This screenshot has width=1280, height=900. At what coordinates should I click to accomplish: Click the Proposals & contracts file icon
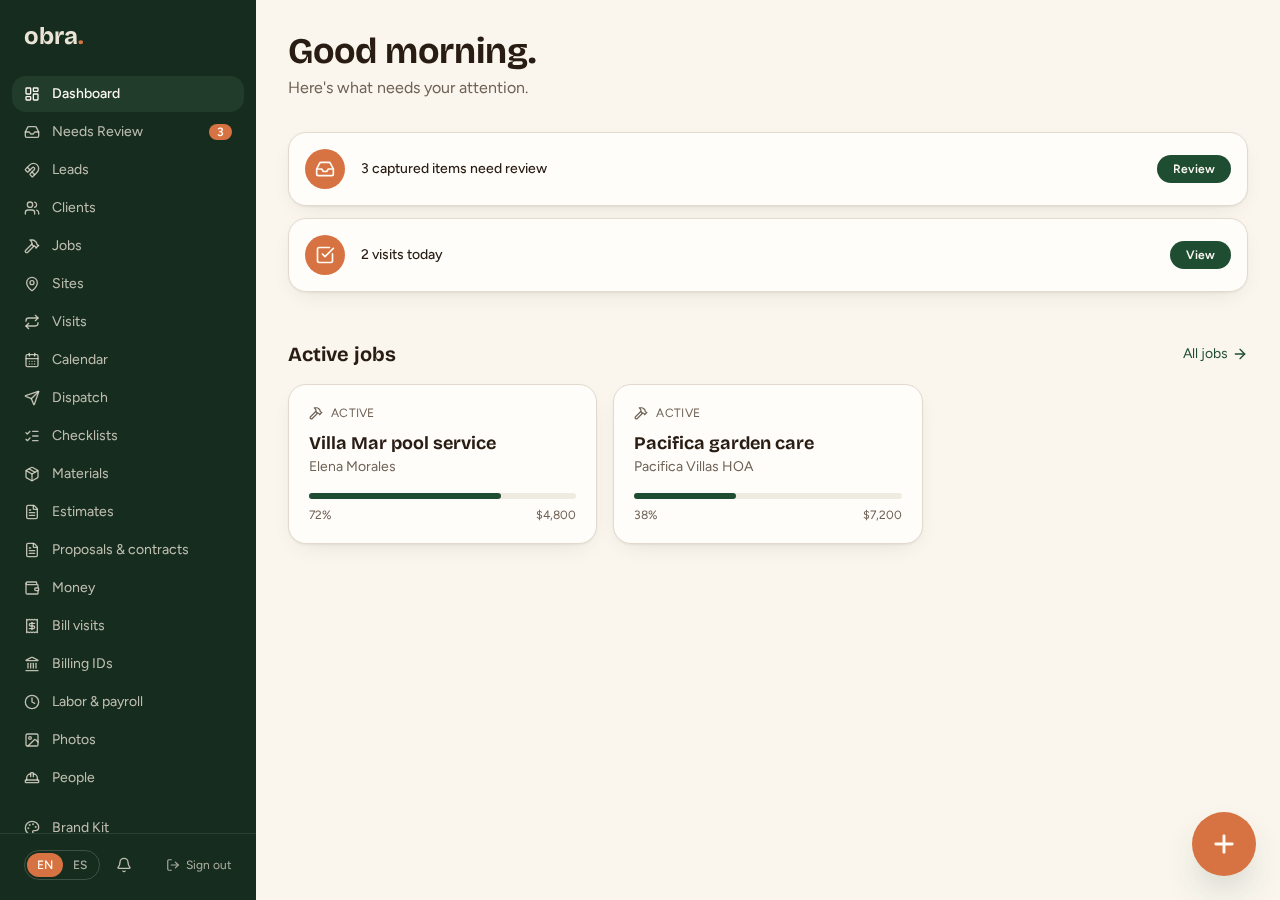32,550
